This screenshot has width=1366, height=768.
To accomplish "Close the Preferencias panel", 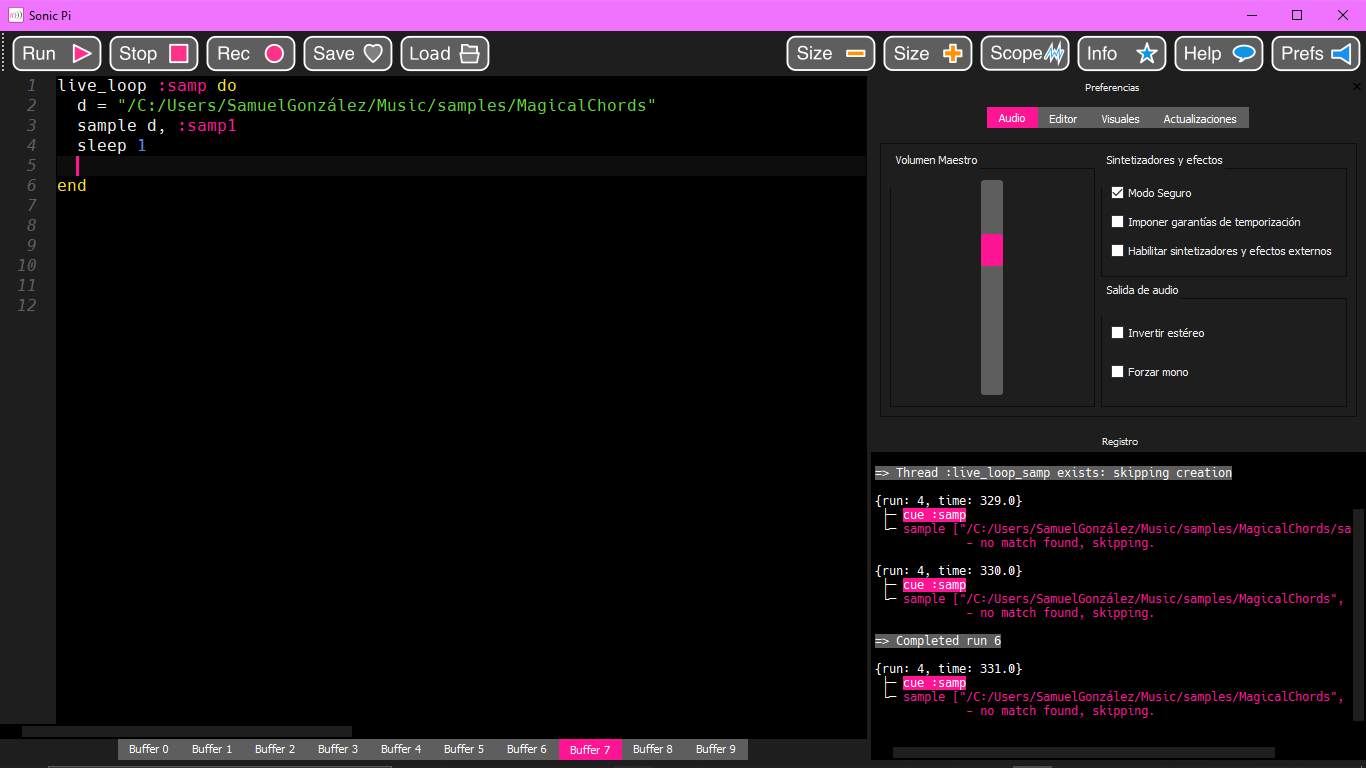I will (1357, 87).
